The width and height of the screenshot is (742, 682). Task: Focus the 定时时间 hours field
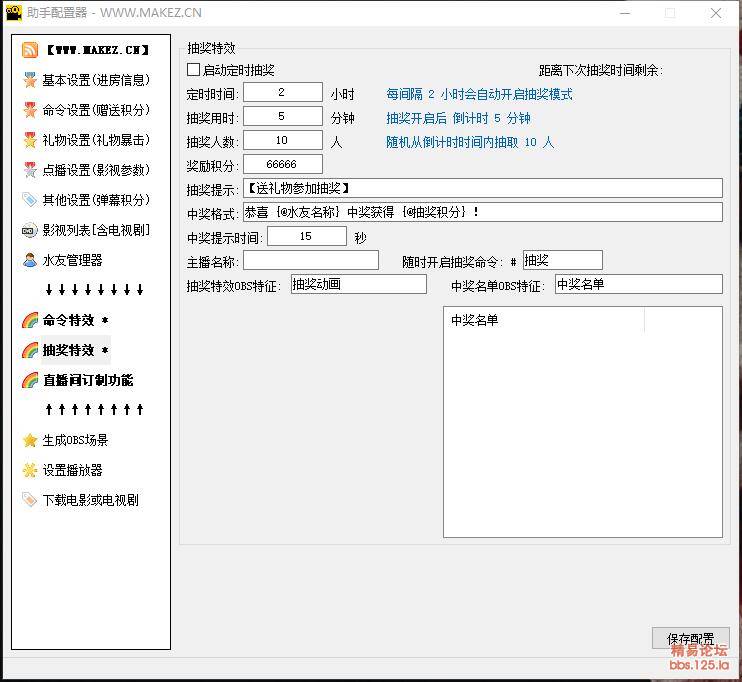[x=283, y=92]
